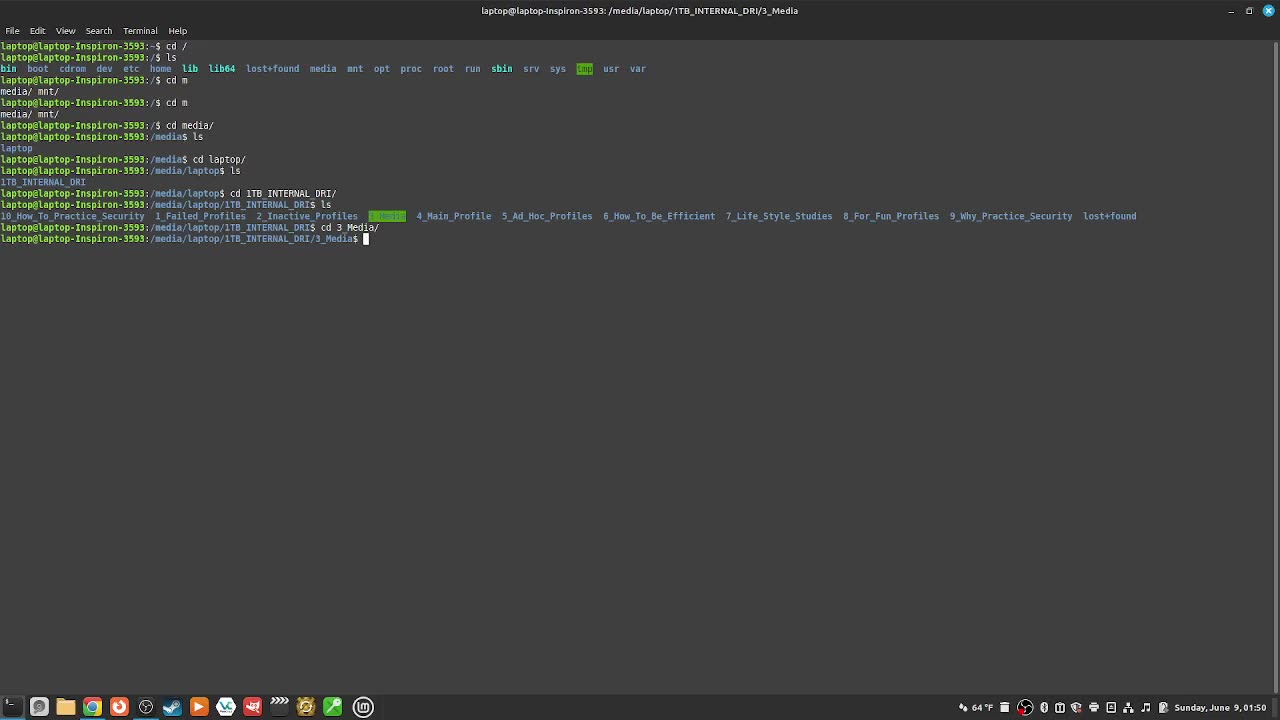Open the Linux Mint logo launcher
The height and width of the screenshot is (720, 1280).
[x=363, y=707]
